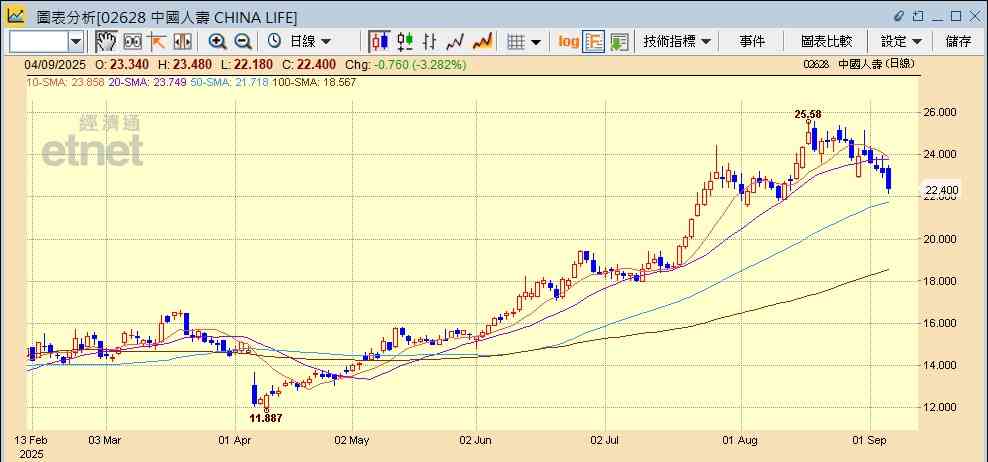Click the 04/09/2025 date readout
The image size is (988, 462).
pyautogui.click(x=55, y=64)
